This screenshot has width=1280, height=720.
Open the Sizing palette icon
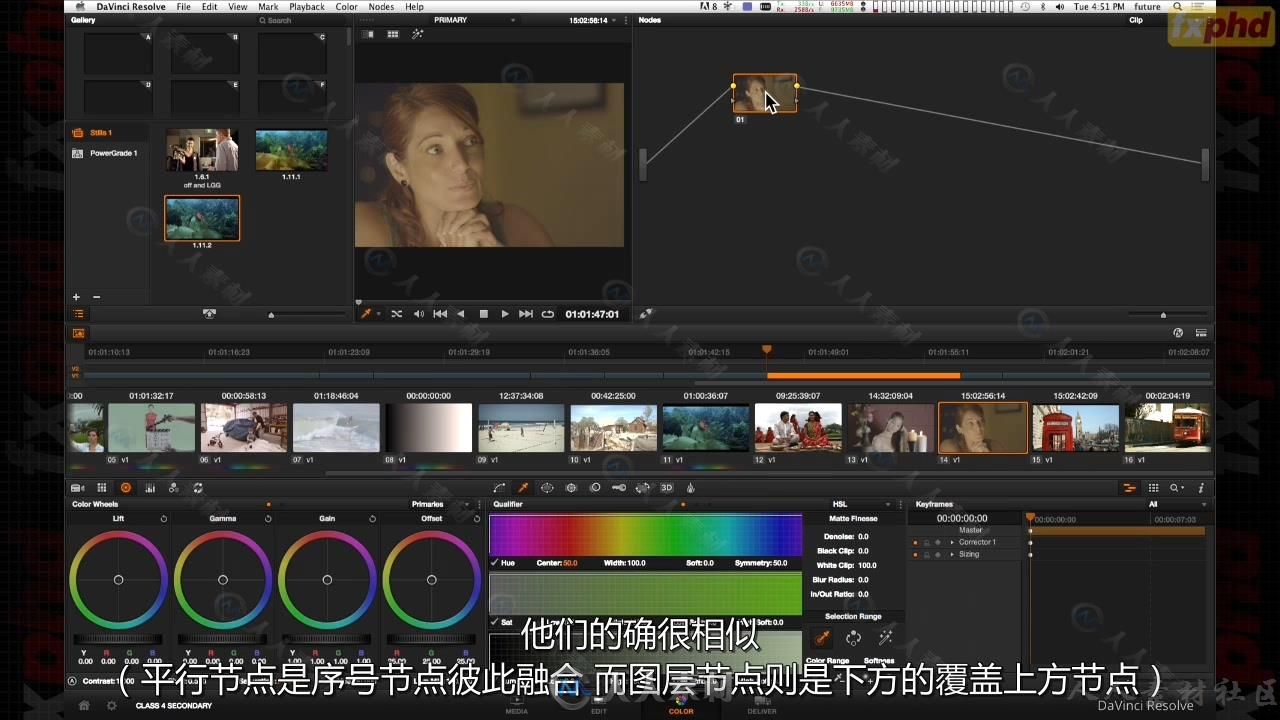[x=643, y=488]
